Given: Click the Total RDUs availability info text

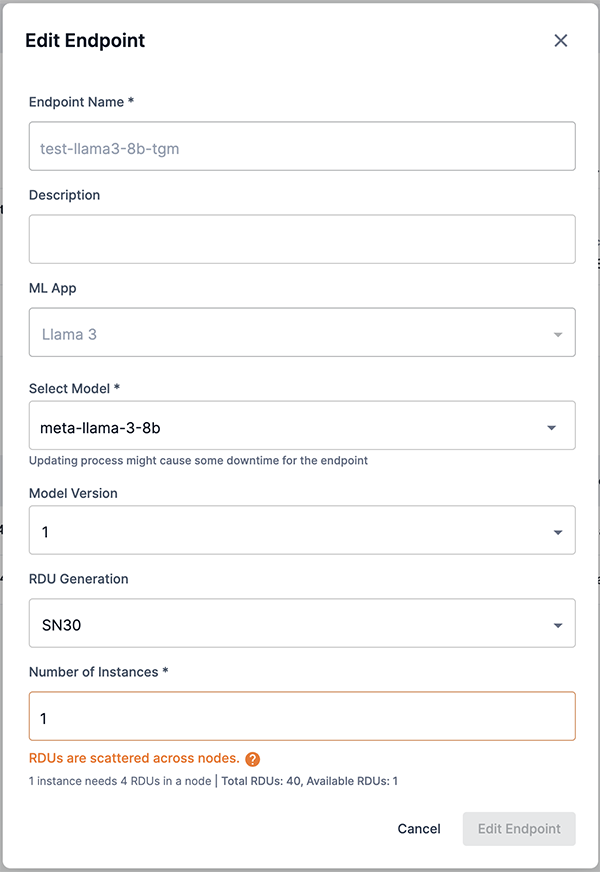Looking at the screenshot, I should point(310,781).
